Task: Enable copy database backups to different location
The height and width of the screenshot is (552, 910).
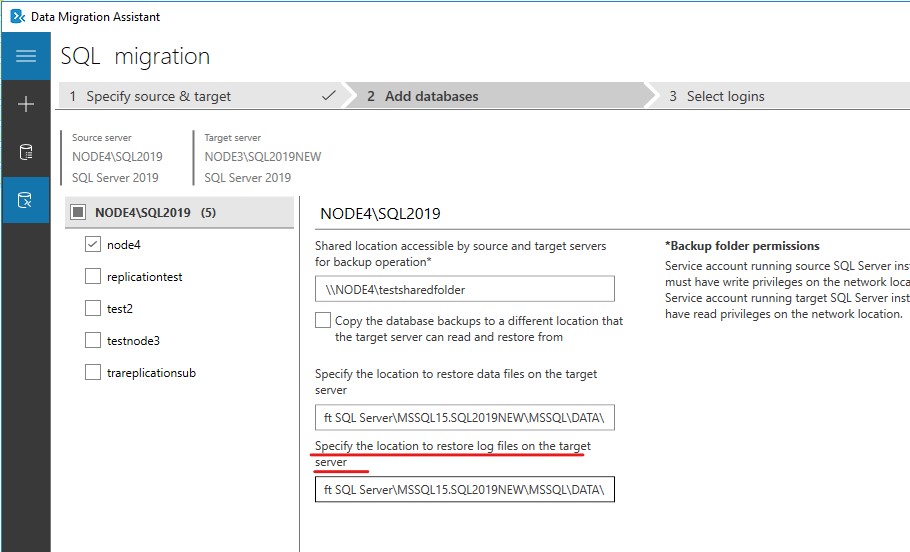Action: pyautogui.click(x=323, y=320)
